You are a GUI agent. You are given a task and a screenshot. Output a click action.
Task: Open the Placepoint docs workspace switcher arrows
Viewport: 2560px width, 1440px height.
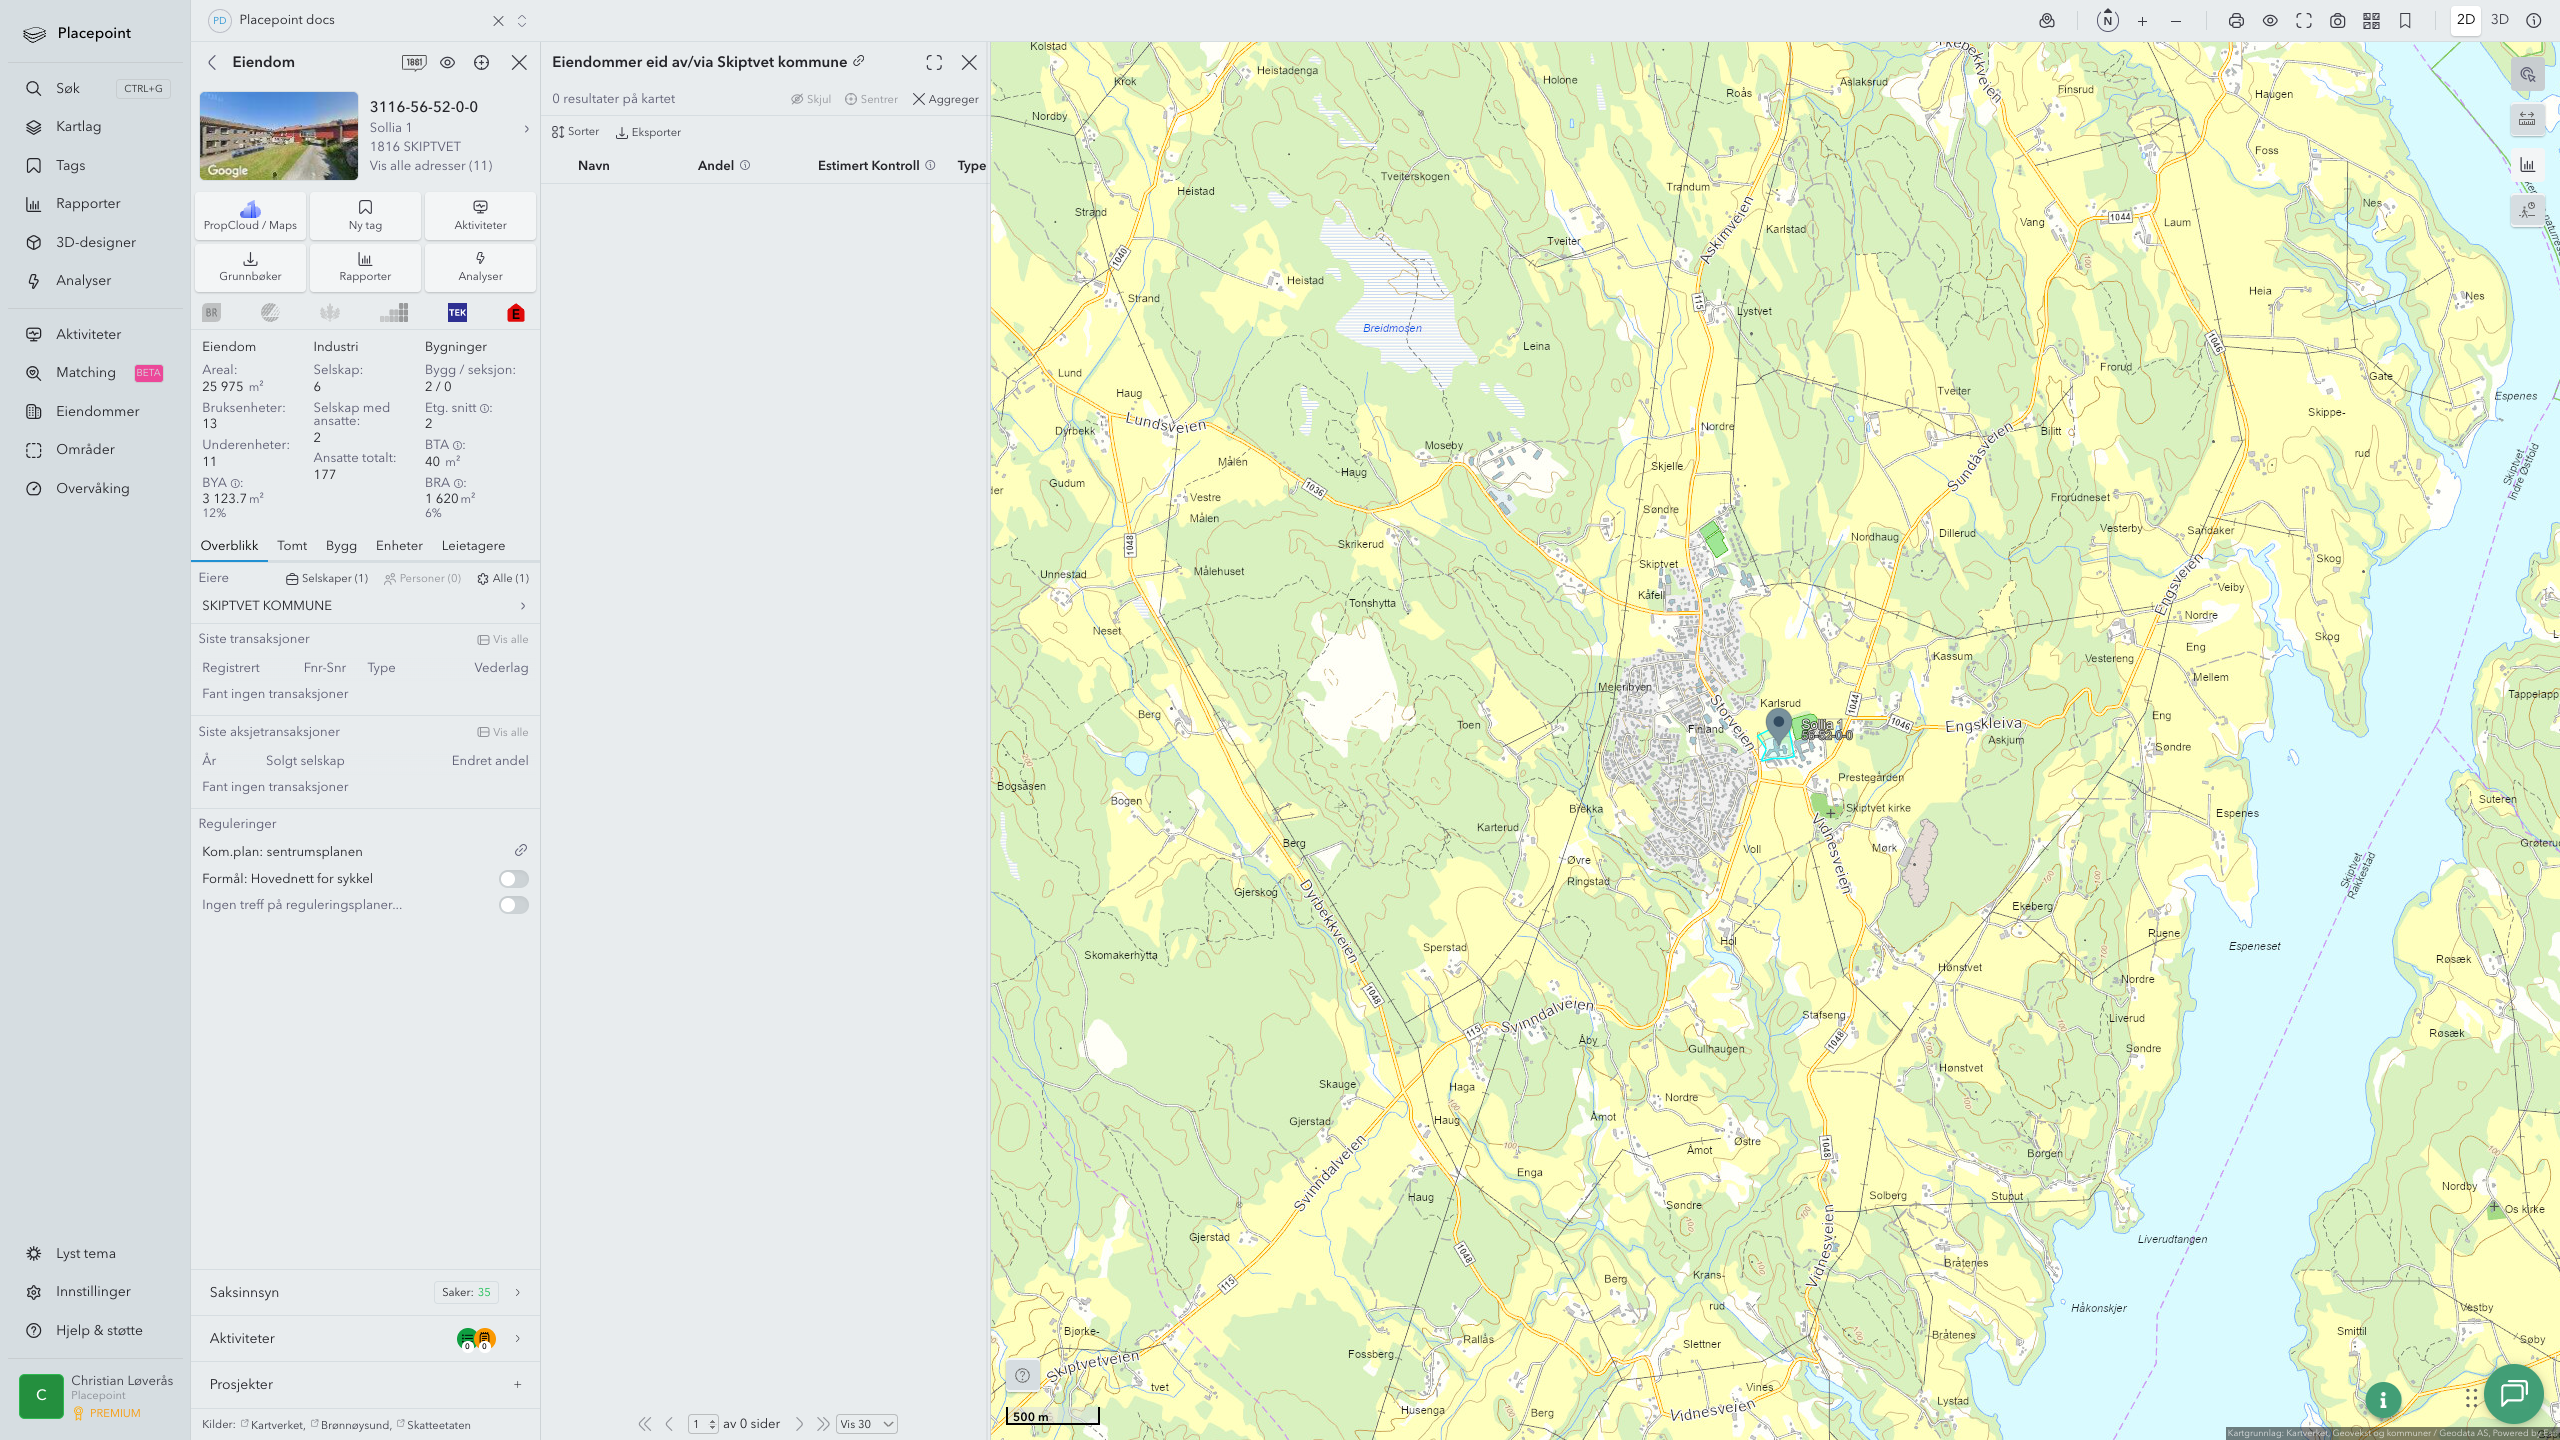pos(522,20)
